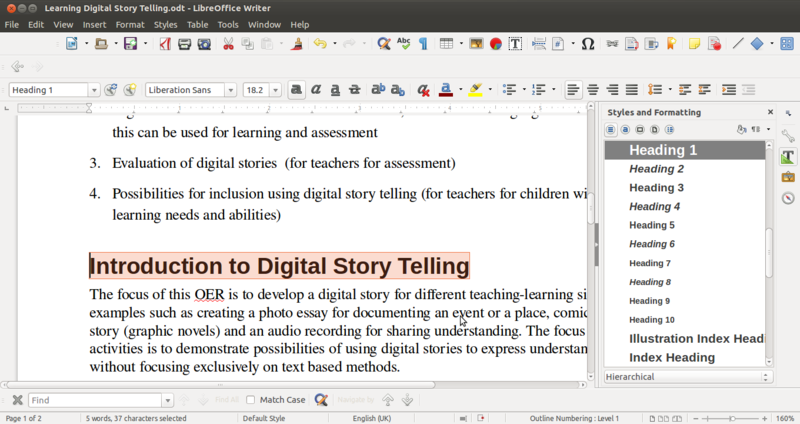Open the Highlighting Color dropdown arrow
800x424 pixels.
tap(490, 90)
